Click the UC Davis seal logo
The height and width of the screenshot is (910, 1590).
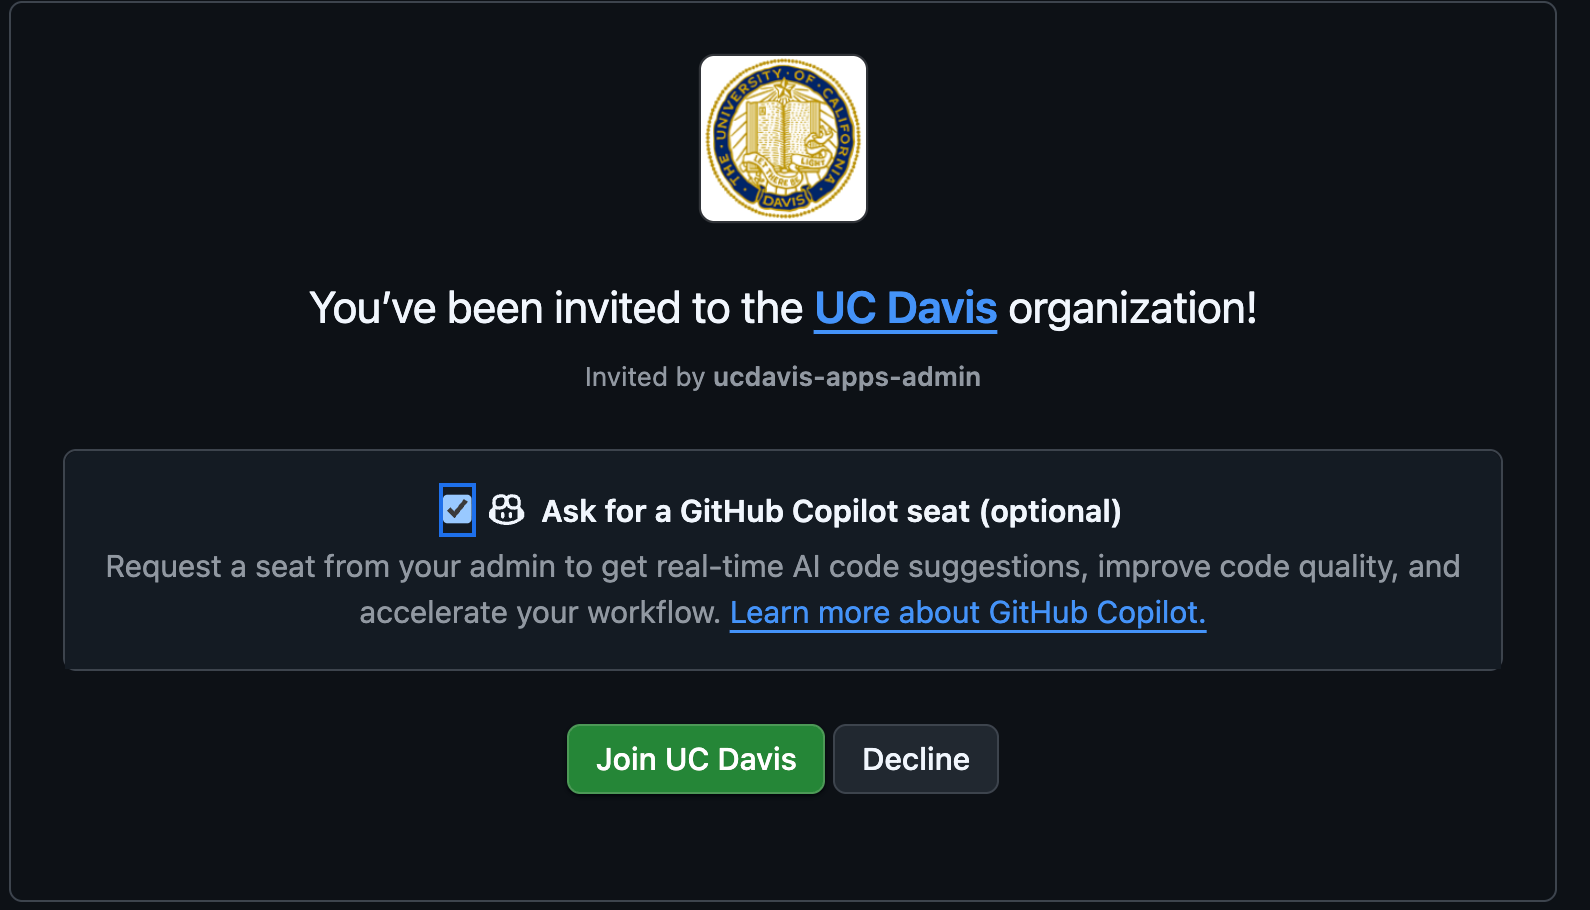pyautogui.click(x=783, y=138)
